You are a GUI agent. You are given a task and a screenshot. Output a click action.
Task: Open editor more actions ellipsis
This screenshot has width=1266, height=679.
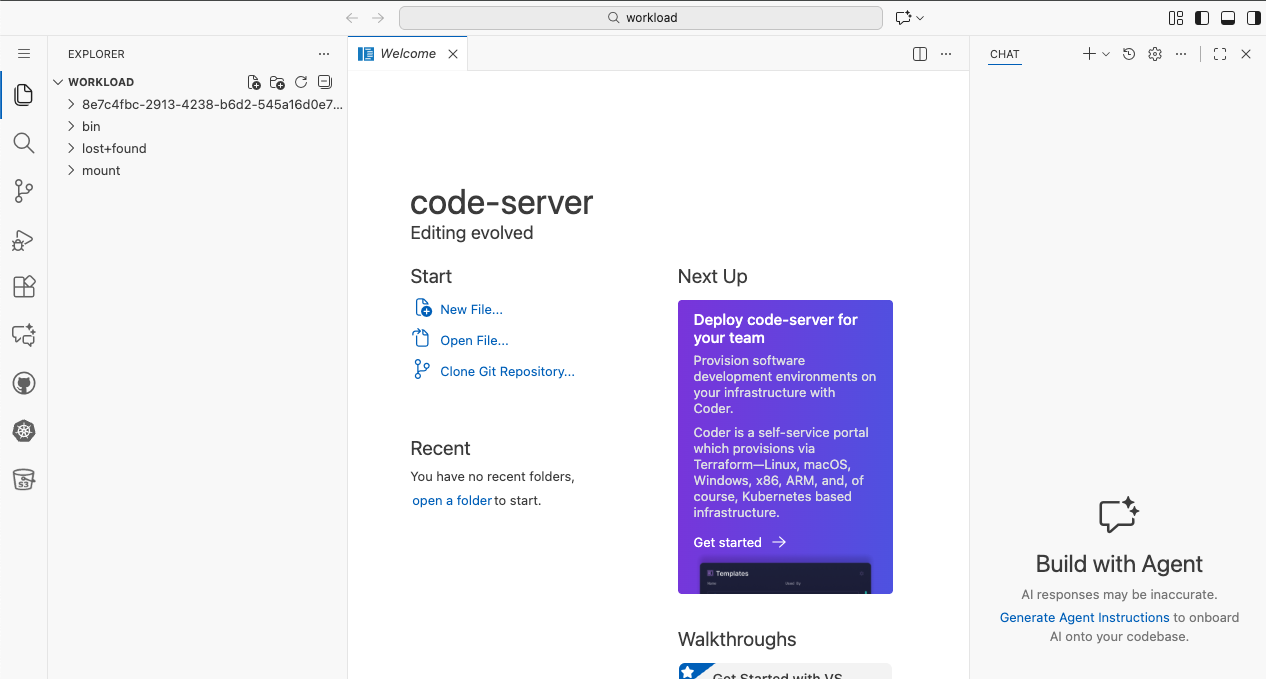946,54
